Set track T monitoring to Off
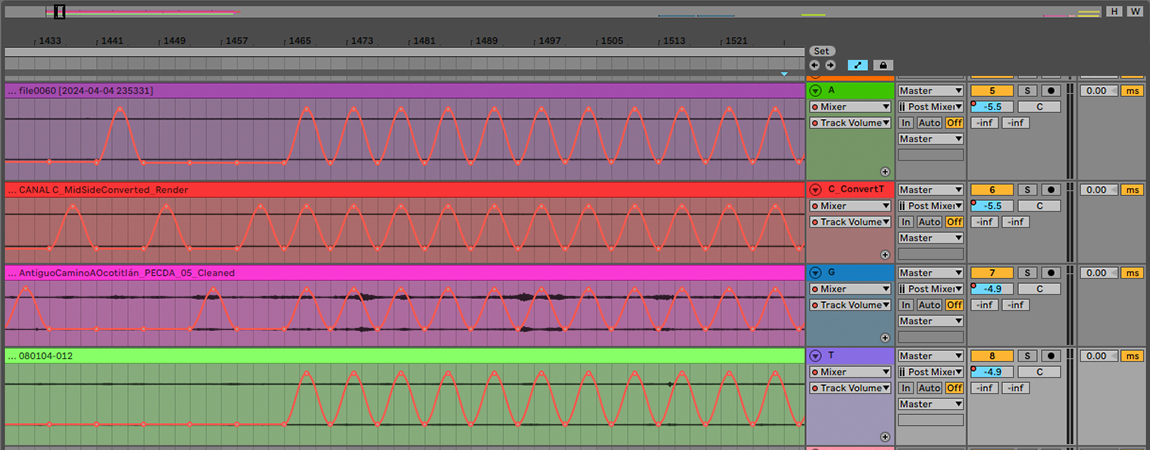Viewport: 1150px width, 450px height. pos(953,388)
